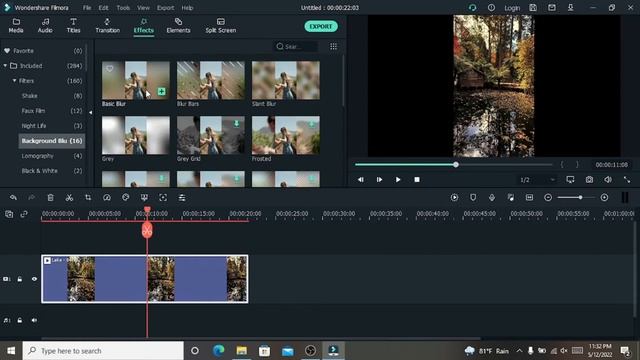Delete selected clip with trash icon
The image size is (640, 360).
coord(51,198)
